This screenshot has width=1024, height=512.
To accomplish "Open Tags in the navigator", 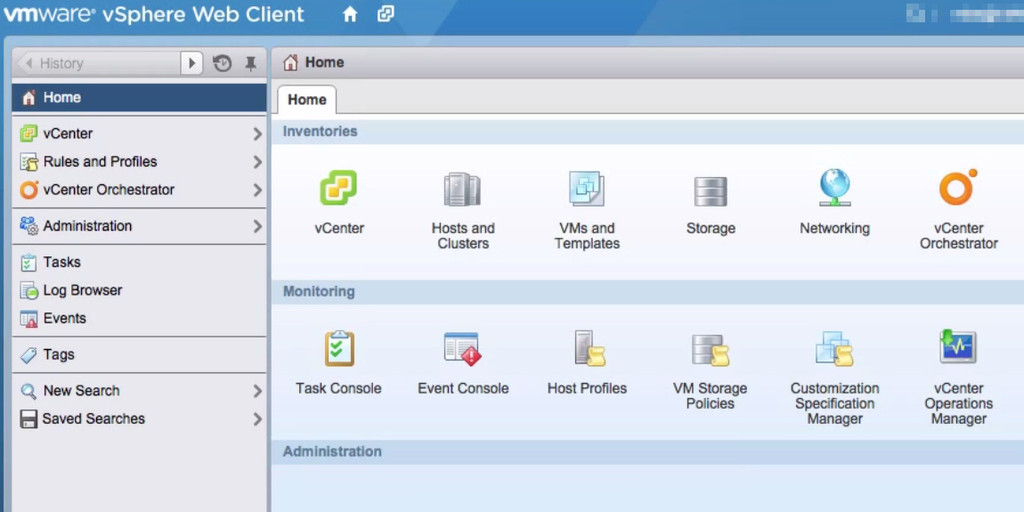I will (x=139, y=355).
